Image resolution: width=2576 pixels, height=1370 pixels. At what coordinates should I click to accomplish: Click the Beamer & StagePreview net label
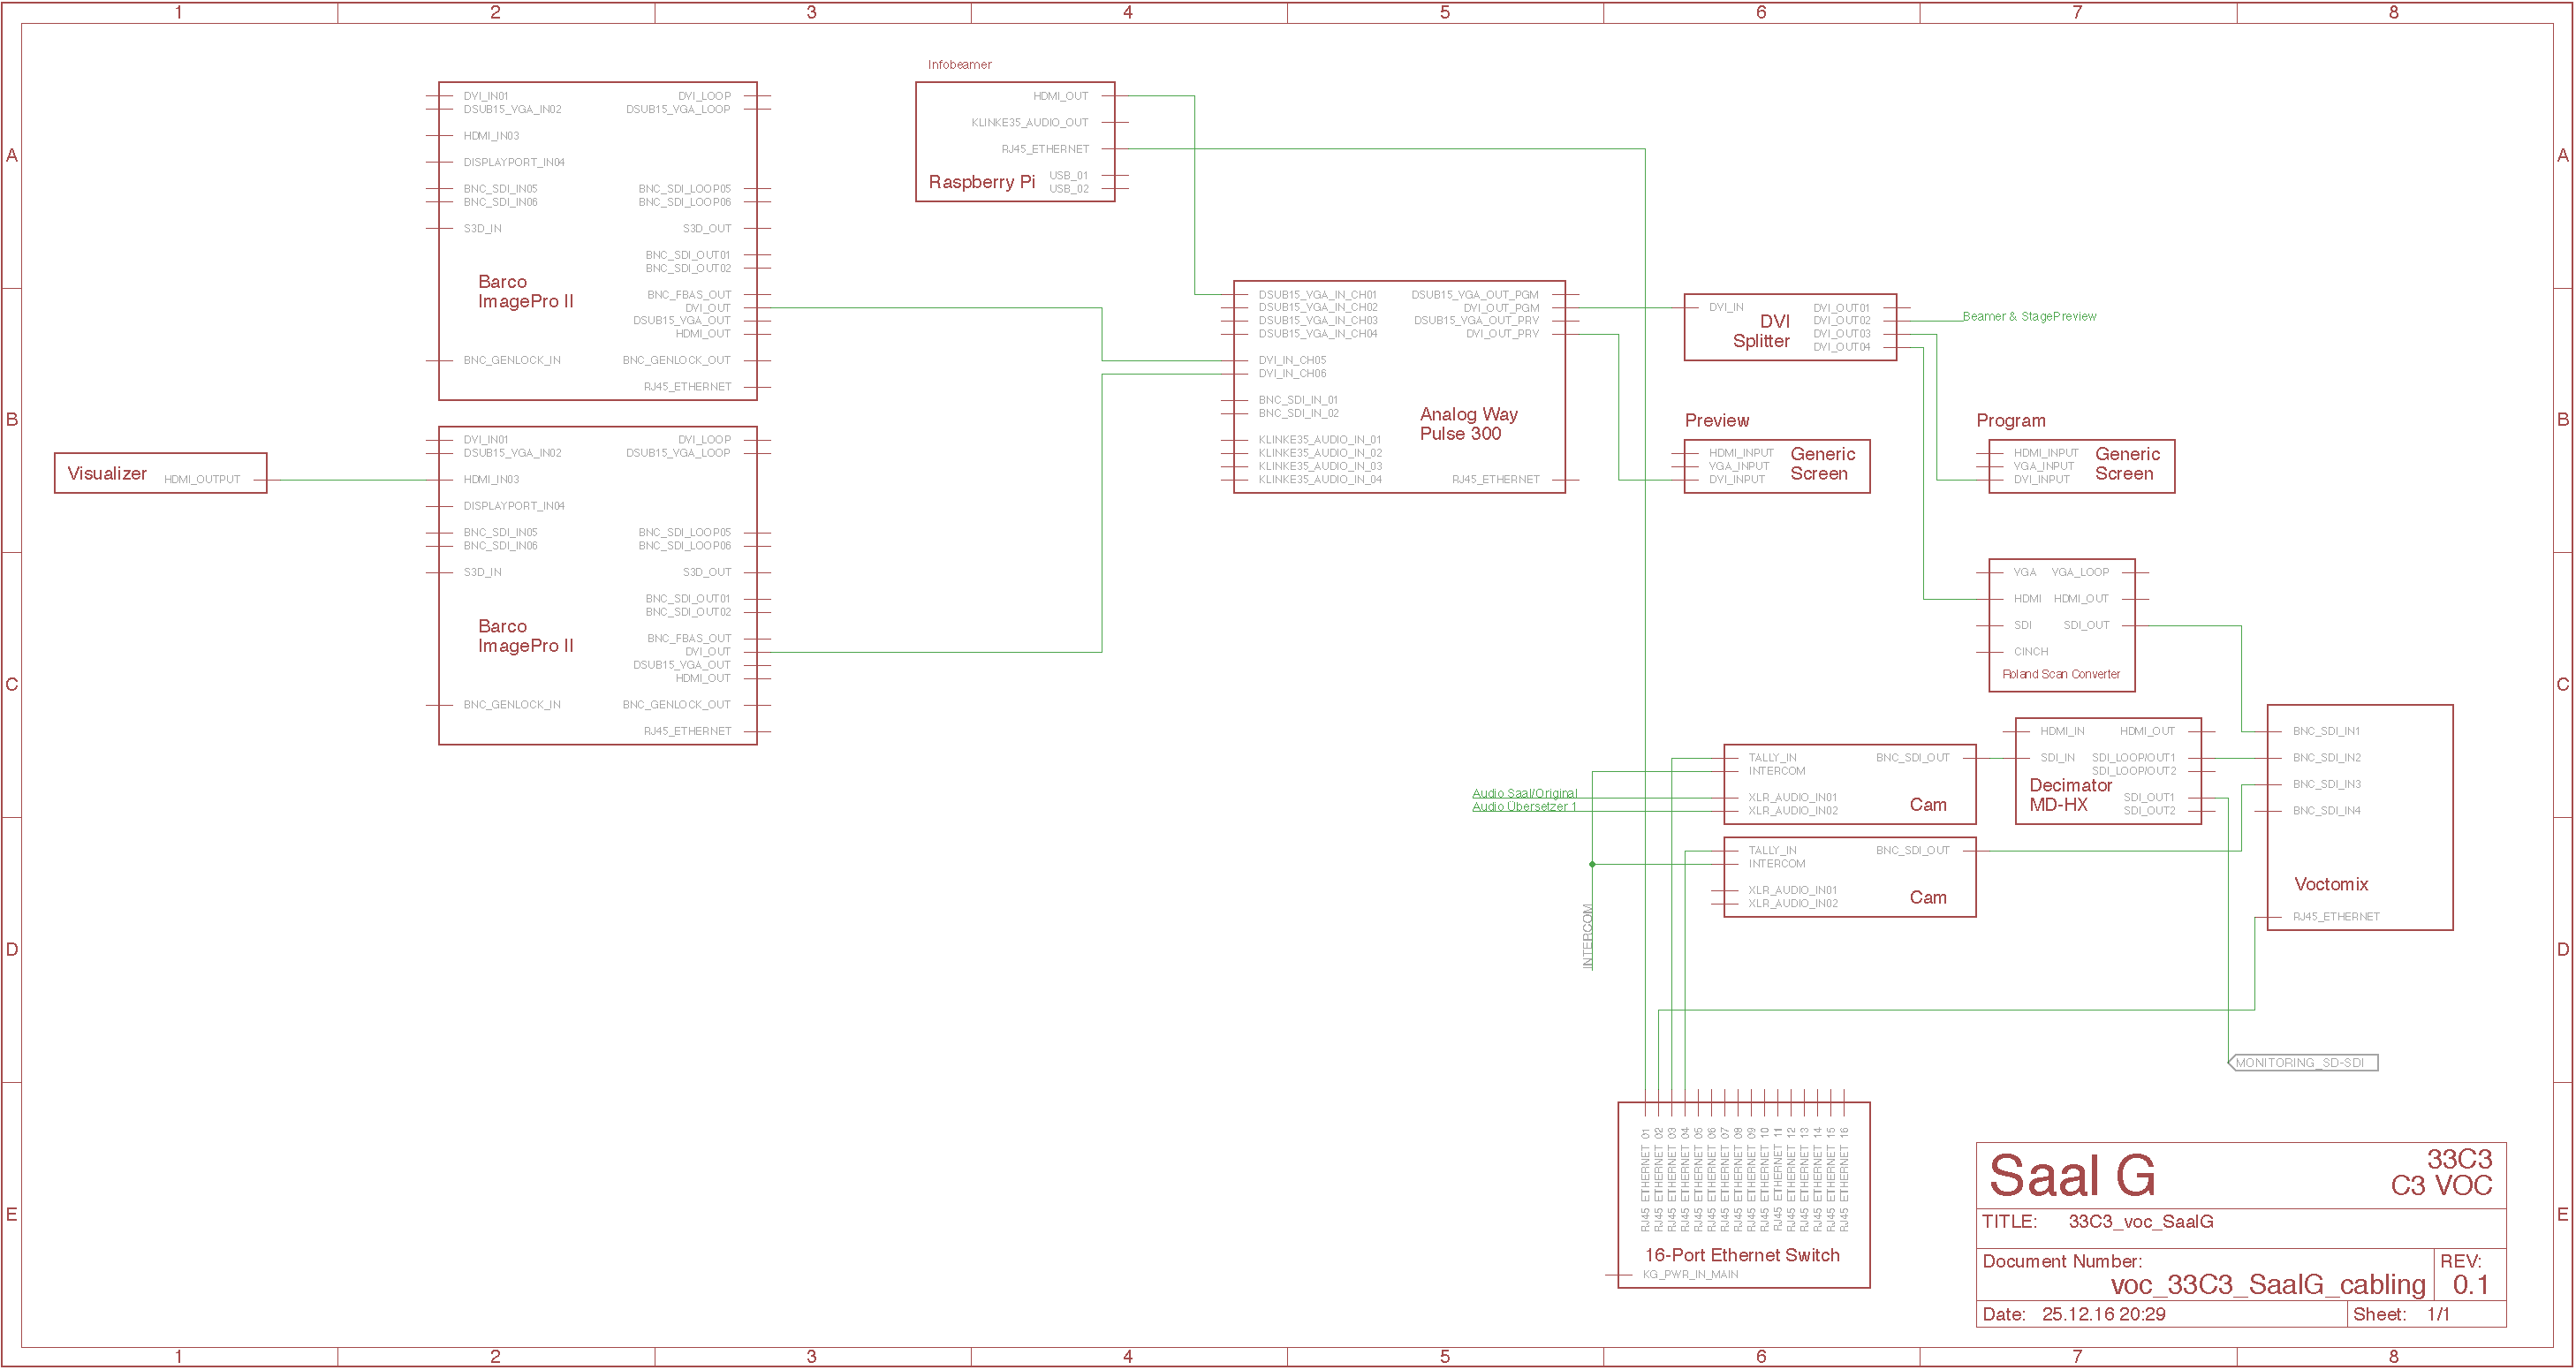pos(2028,317)
